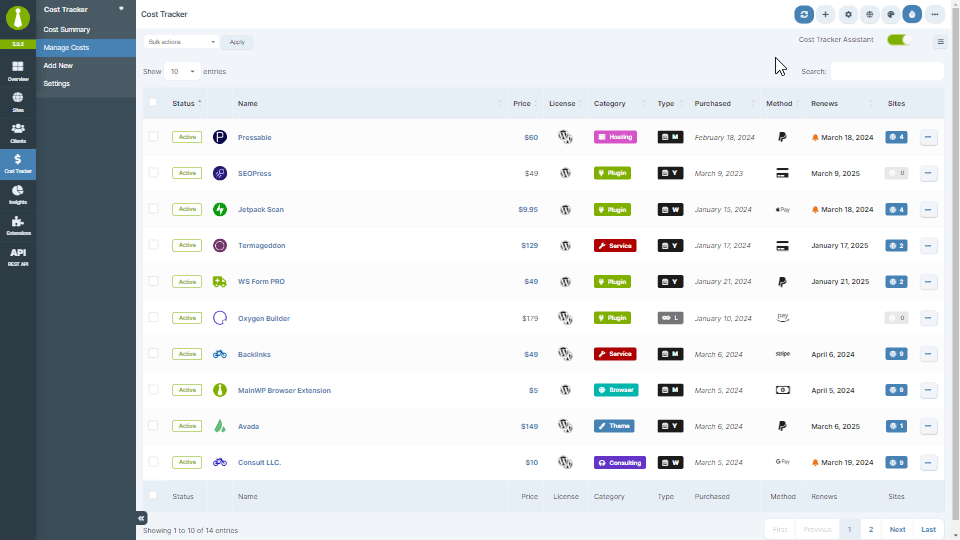This screenshot has width=960, height=540.
Task: Click the Pressable product logo icon
Action: pos(220,137)
